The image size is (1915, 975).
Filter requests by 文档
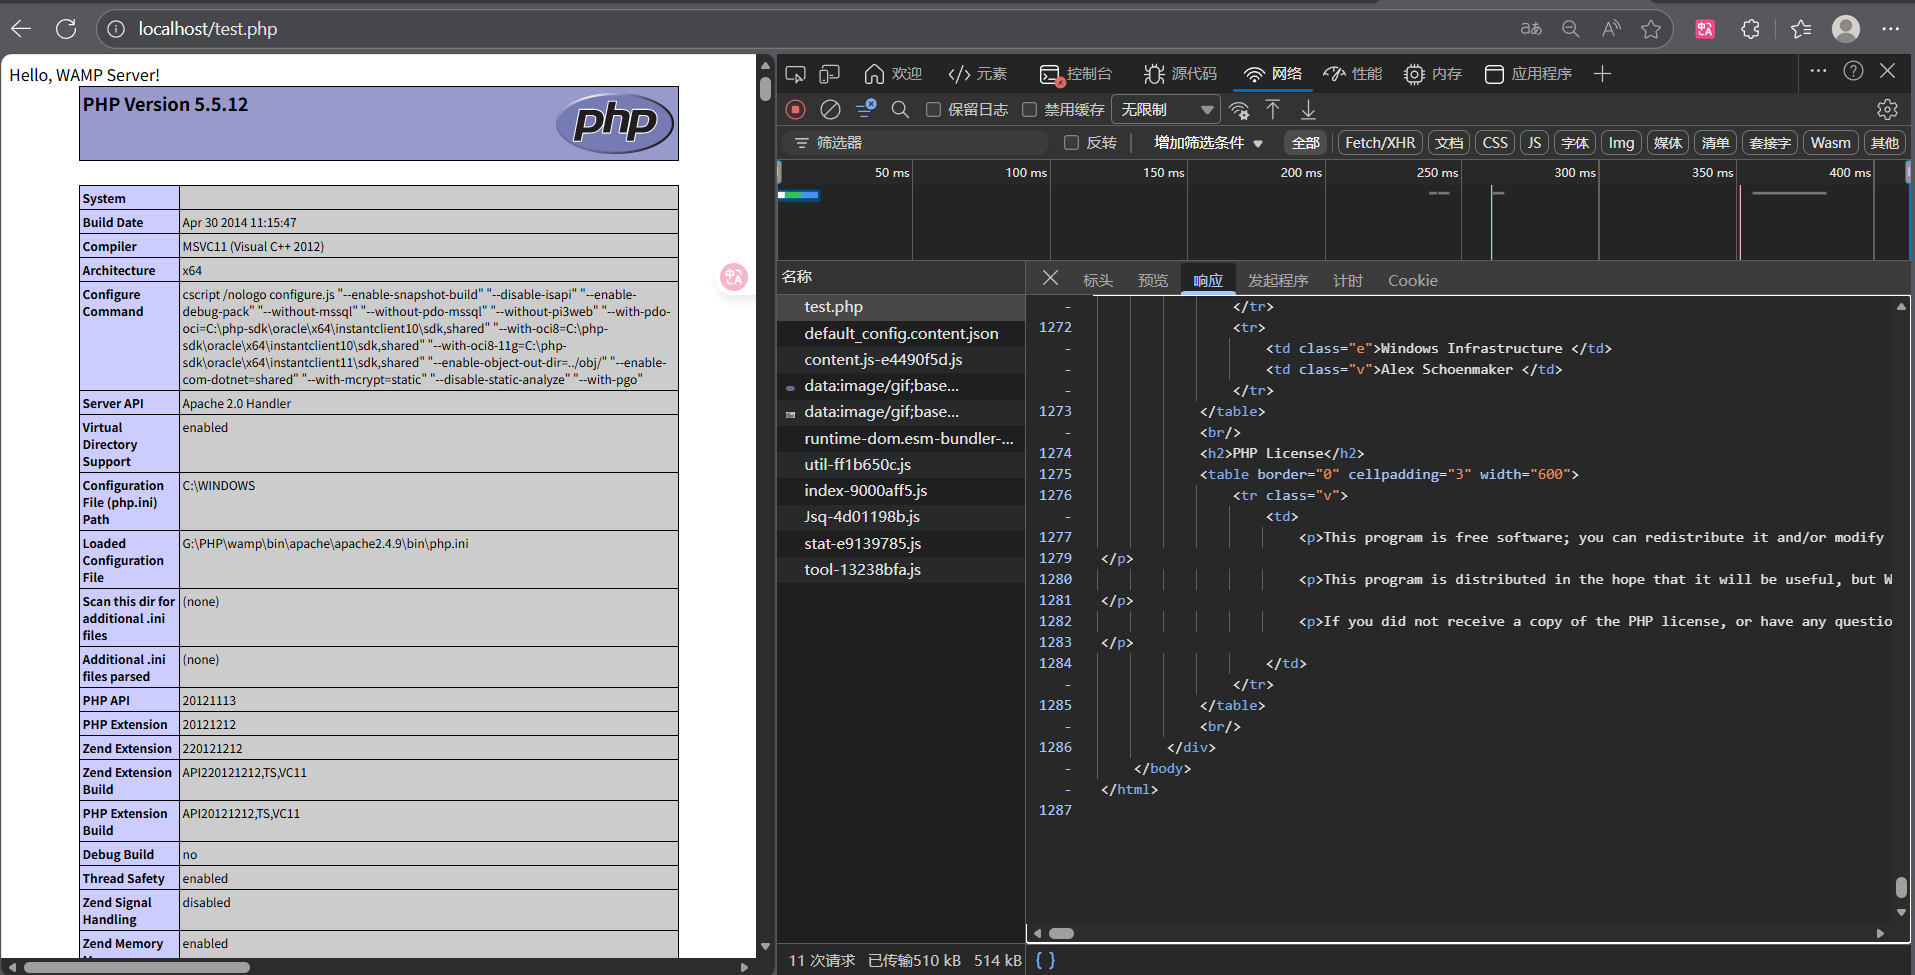click(1449, 143)
